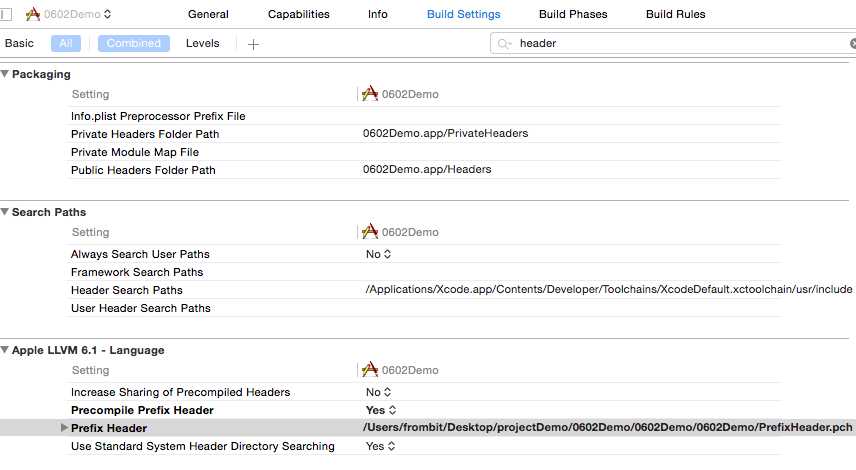
Task: Open Increase Sharing of Precompiled Headers dropdown
Action: 378,392
